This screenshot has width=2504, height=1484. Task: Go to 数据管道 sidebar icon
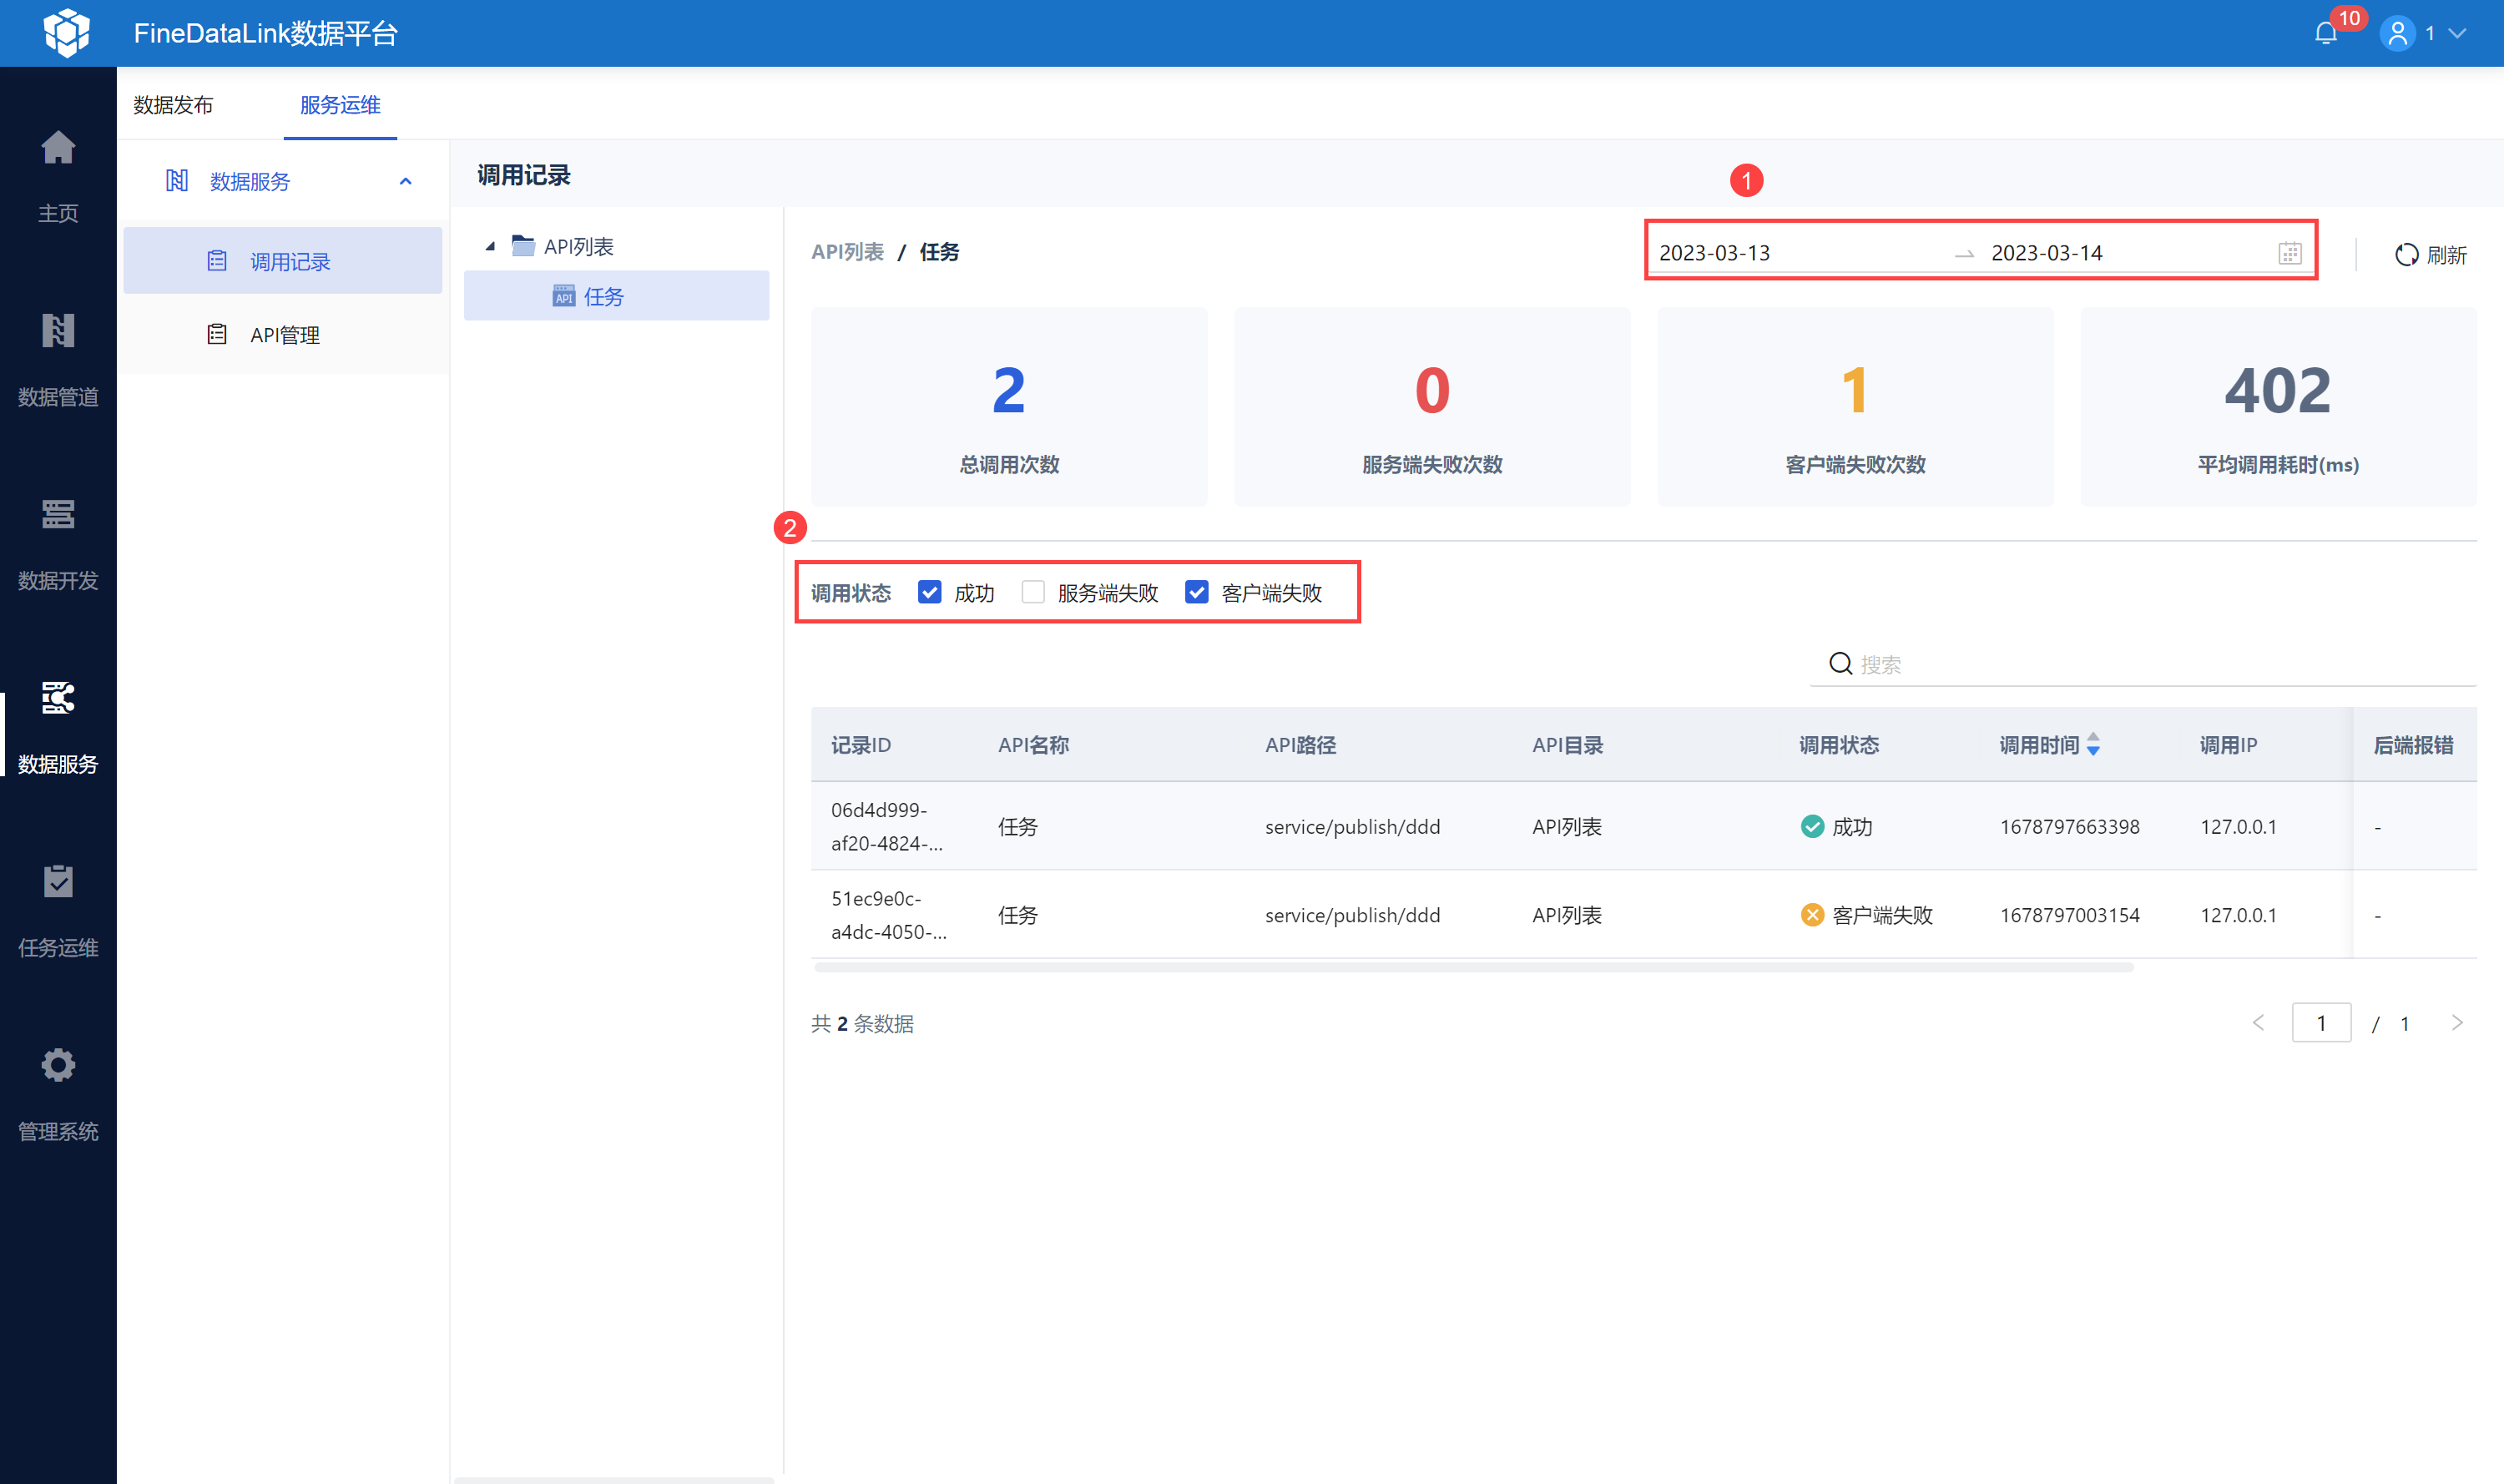click(x=58, y=332)
